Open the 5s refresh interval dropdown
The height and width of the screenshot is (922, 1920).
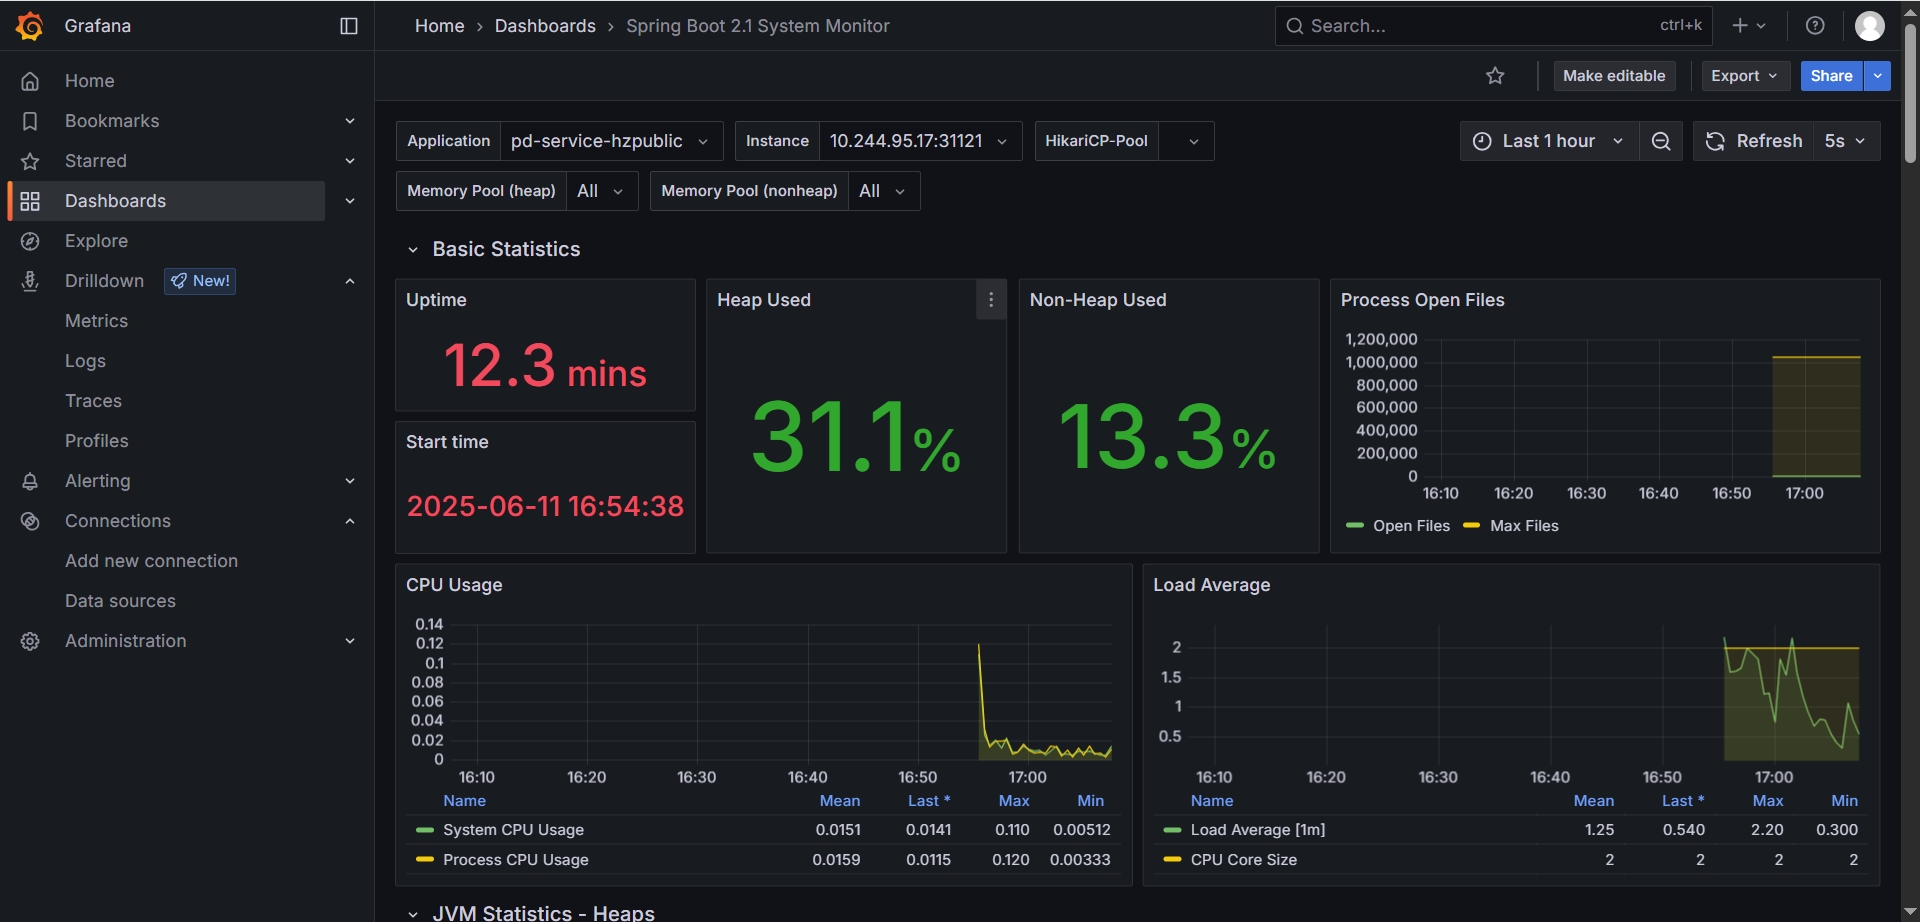tap(1845, 141)
